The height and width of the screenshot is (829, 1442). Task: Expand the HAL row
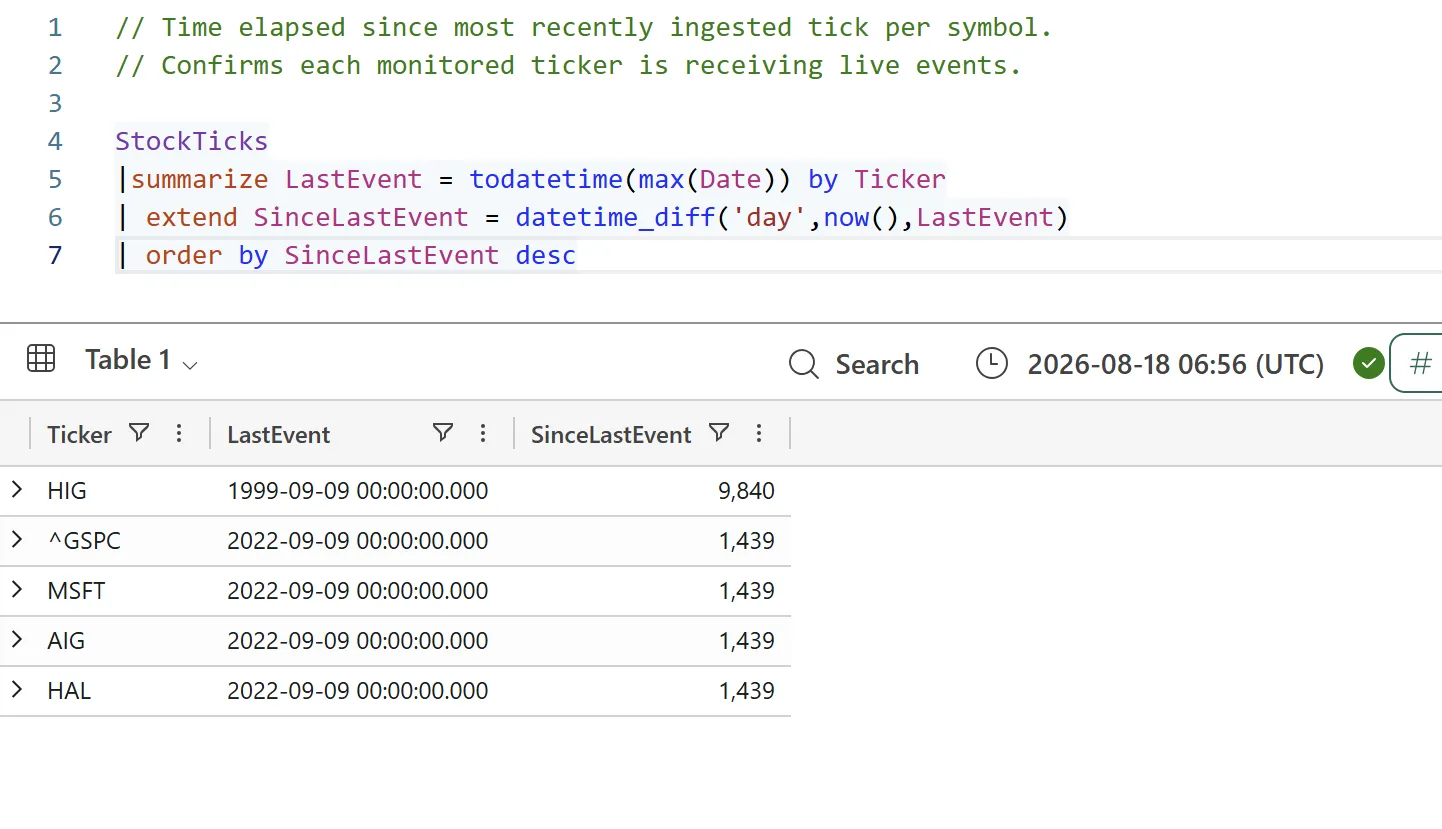click(16, 690)
